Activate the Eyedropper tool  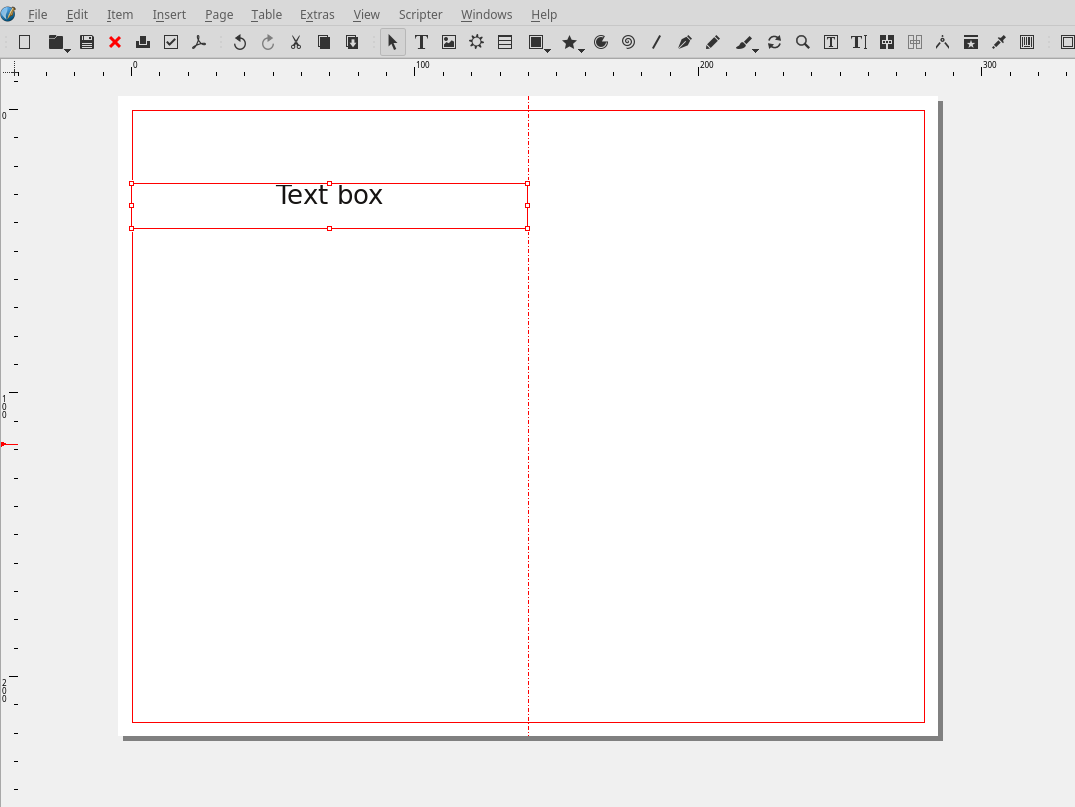click(x=998, y=42)
